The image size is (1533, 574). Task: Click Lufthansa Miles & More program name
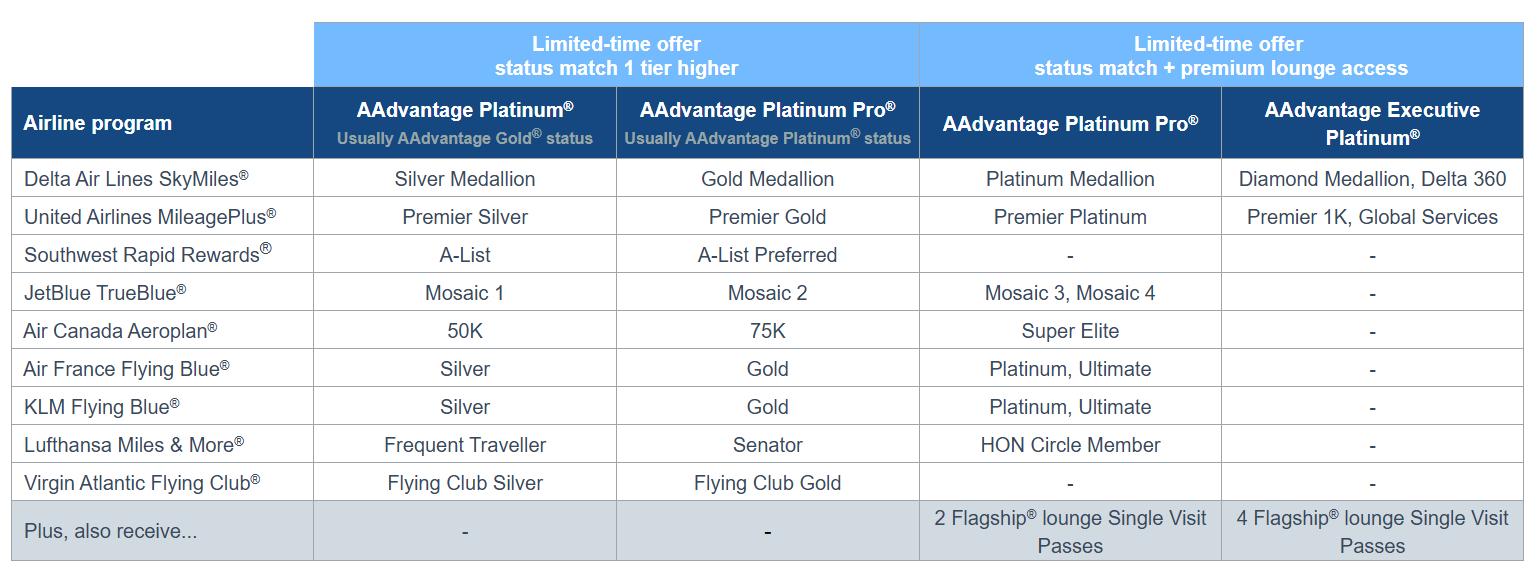click(x=134, y=445)
